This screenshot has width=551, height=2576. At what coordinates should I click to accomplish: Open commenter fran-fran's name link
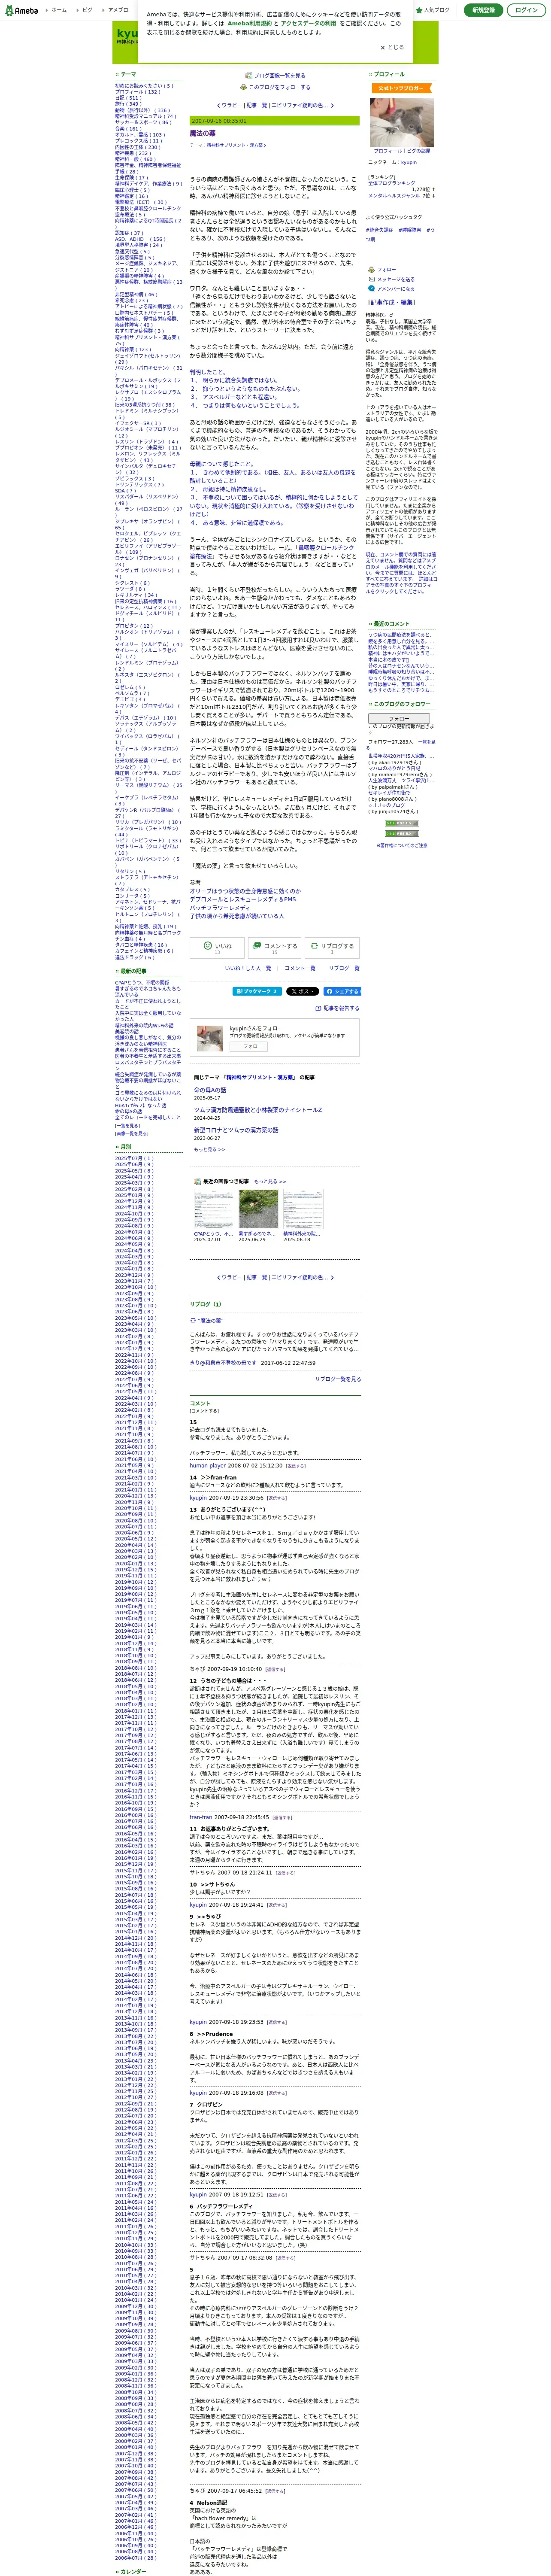[201, 1817]
